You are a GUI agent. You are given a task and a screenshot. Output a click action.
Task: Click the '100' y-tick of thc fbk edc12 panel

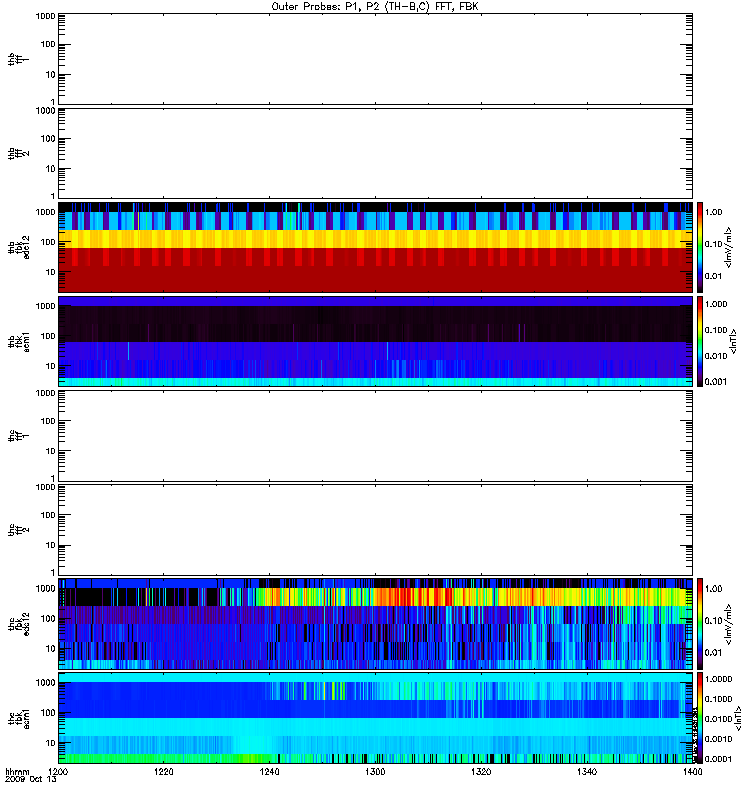coord(48,619)
